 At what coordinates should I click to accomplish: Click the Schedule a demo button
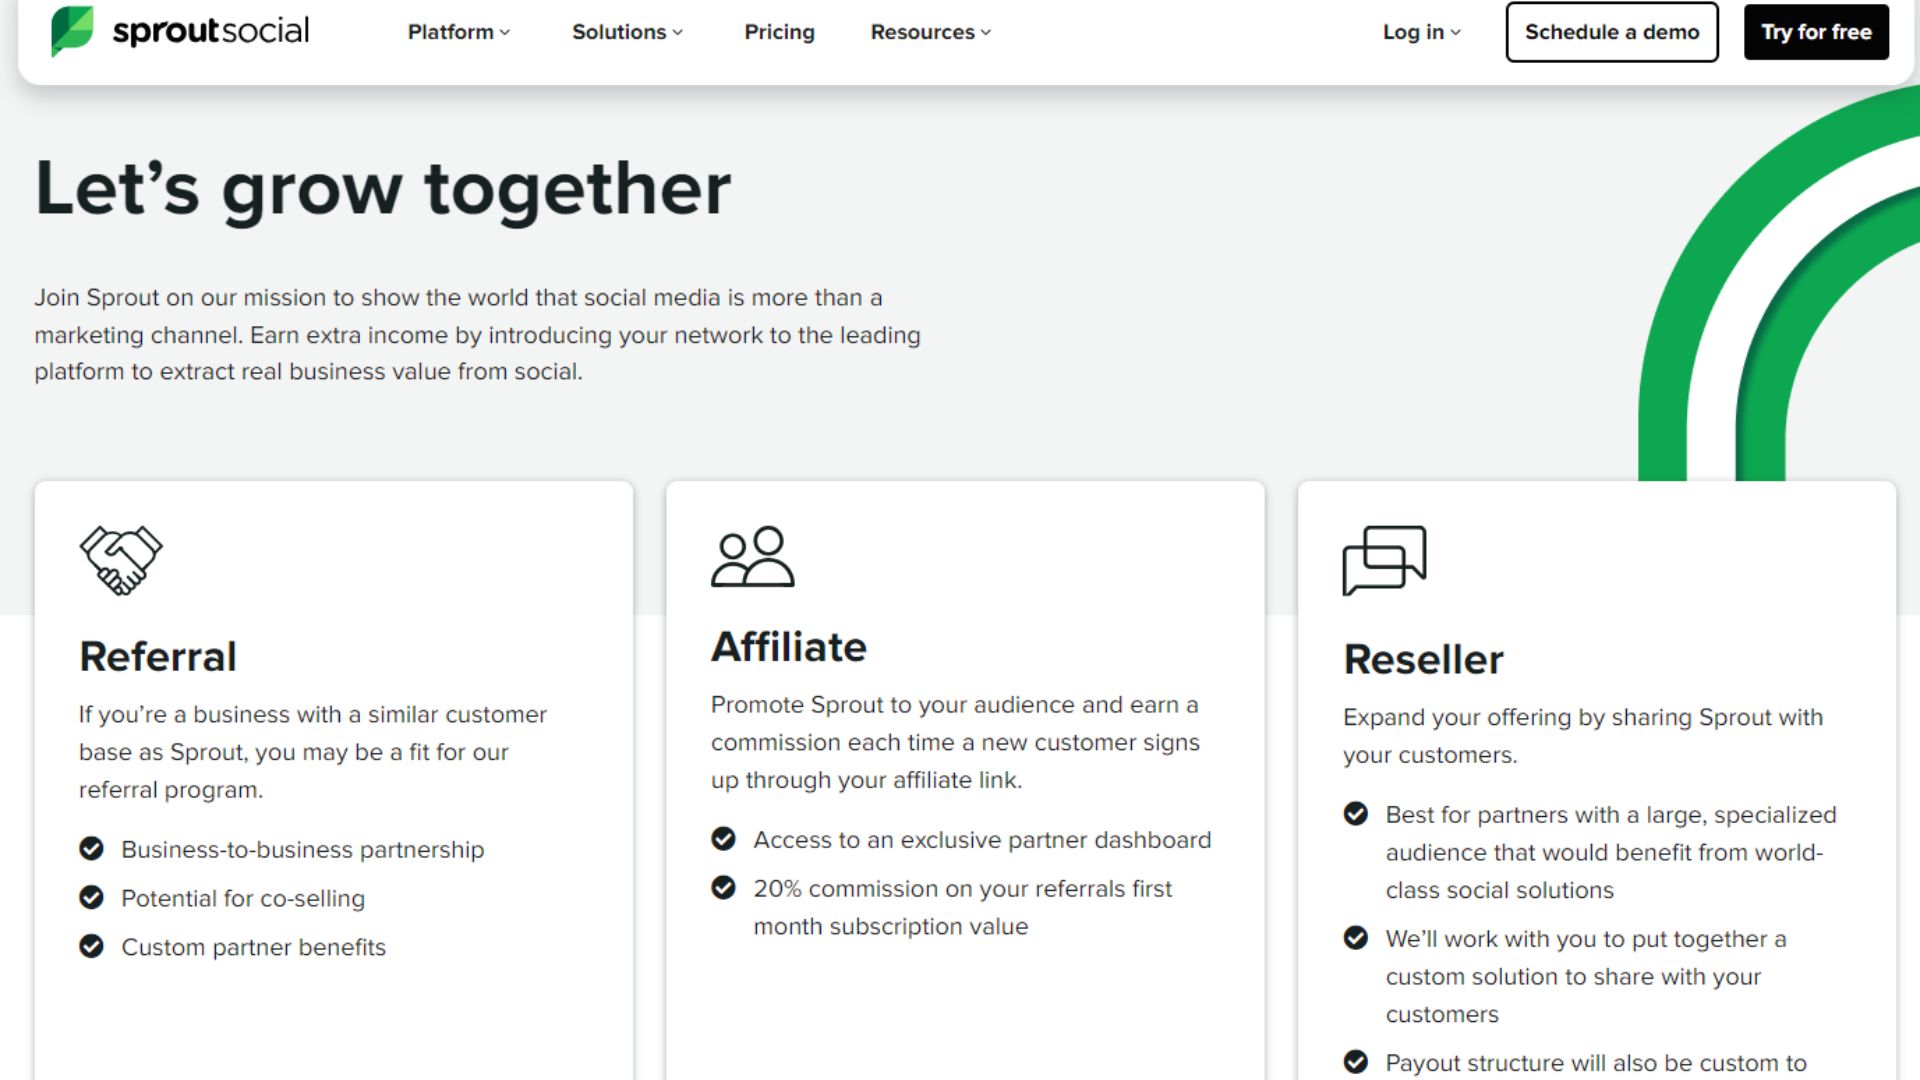(1611, 32)
